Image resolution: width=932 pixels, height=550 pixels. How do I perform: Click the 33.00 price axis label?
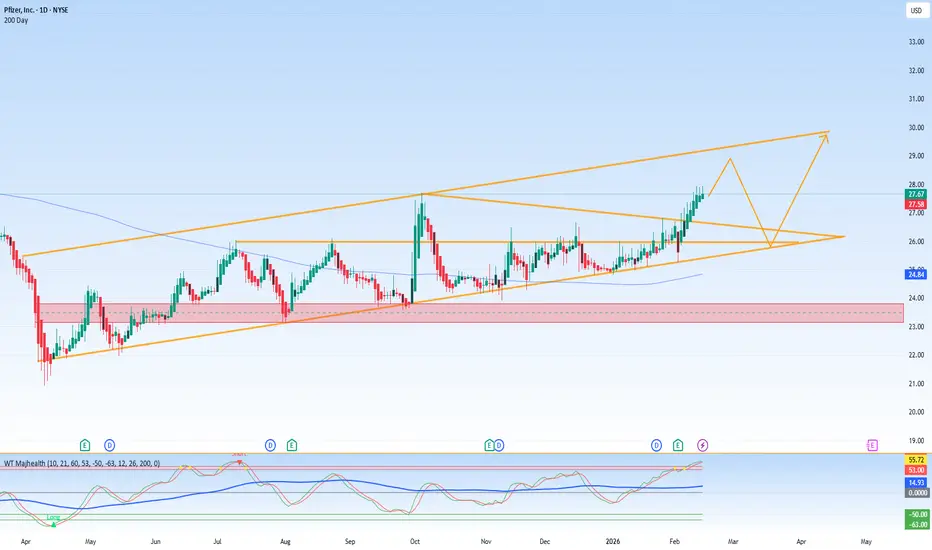(916, 42)
